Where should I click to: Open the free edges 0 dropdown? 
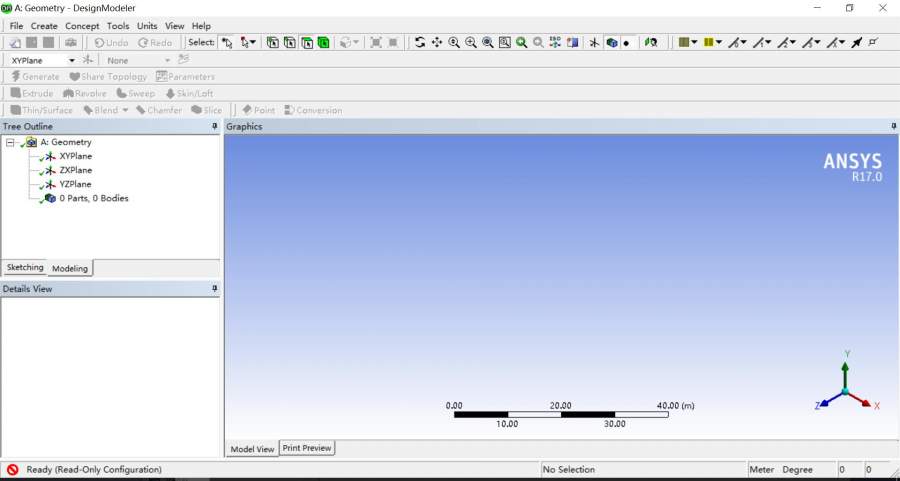(744, 42)
